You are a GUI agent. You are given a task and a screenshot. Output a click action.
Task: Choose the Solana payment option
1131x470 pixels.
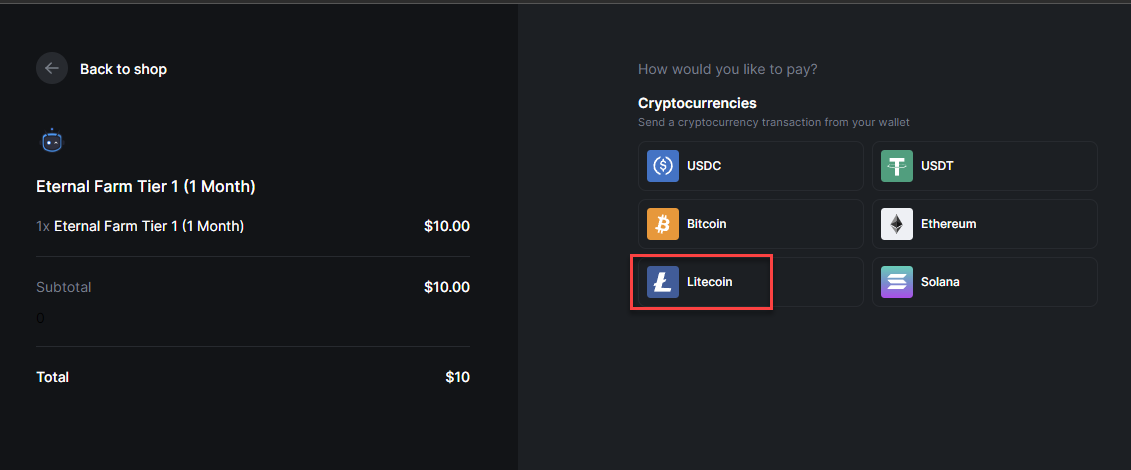(985, 282)
